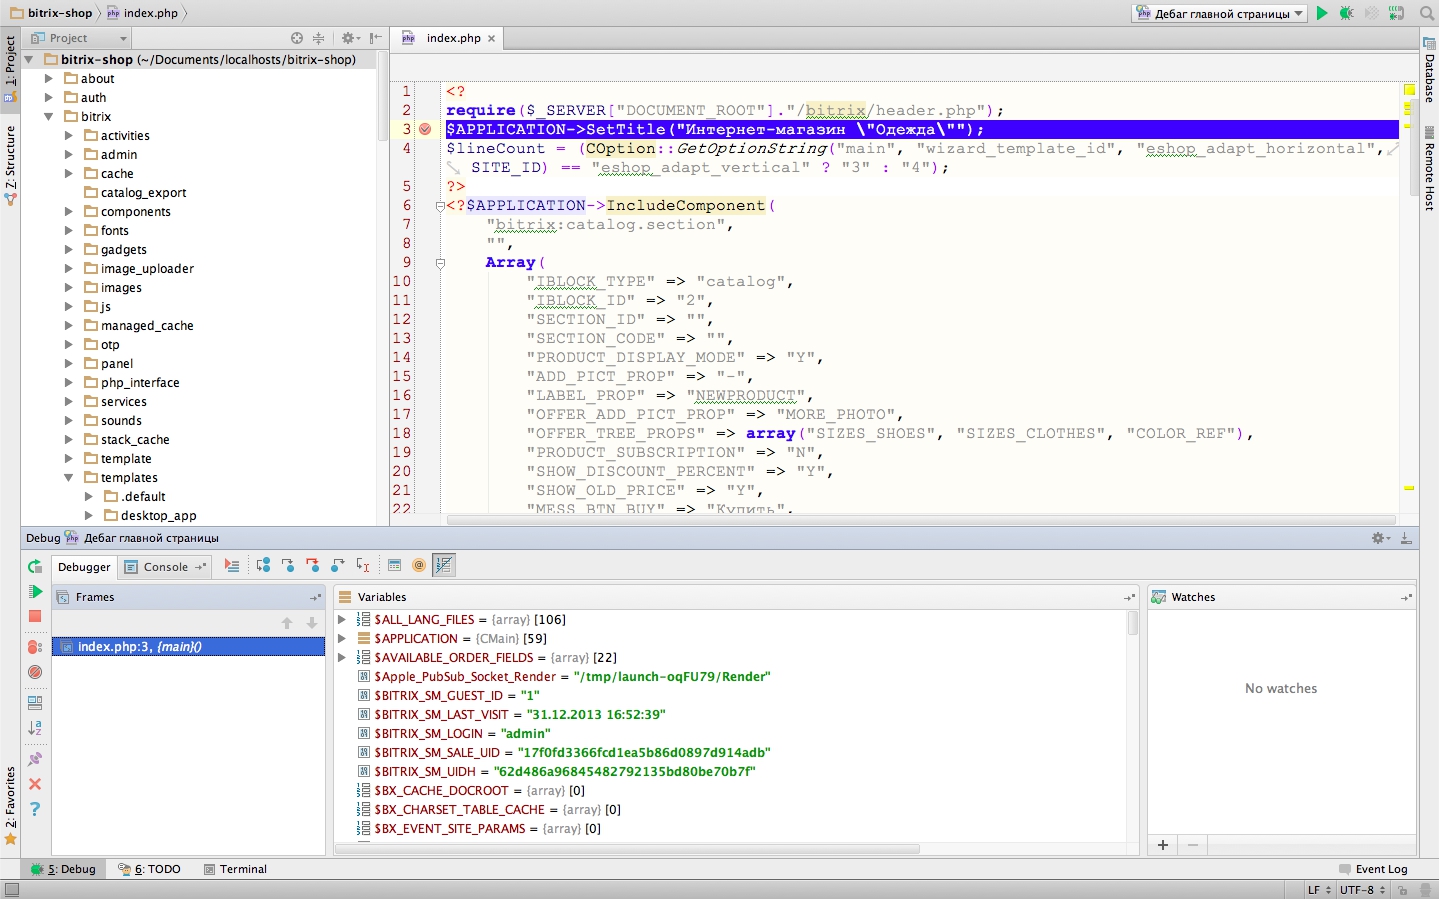
Task: Hide the Project panel icon
Action: [375, 38]
